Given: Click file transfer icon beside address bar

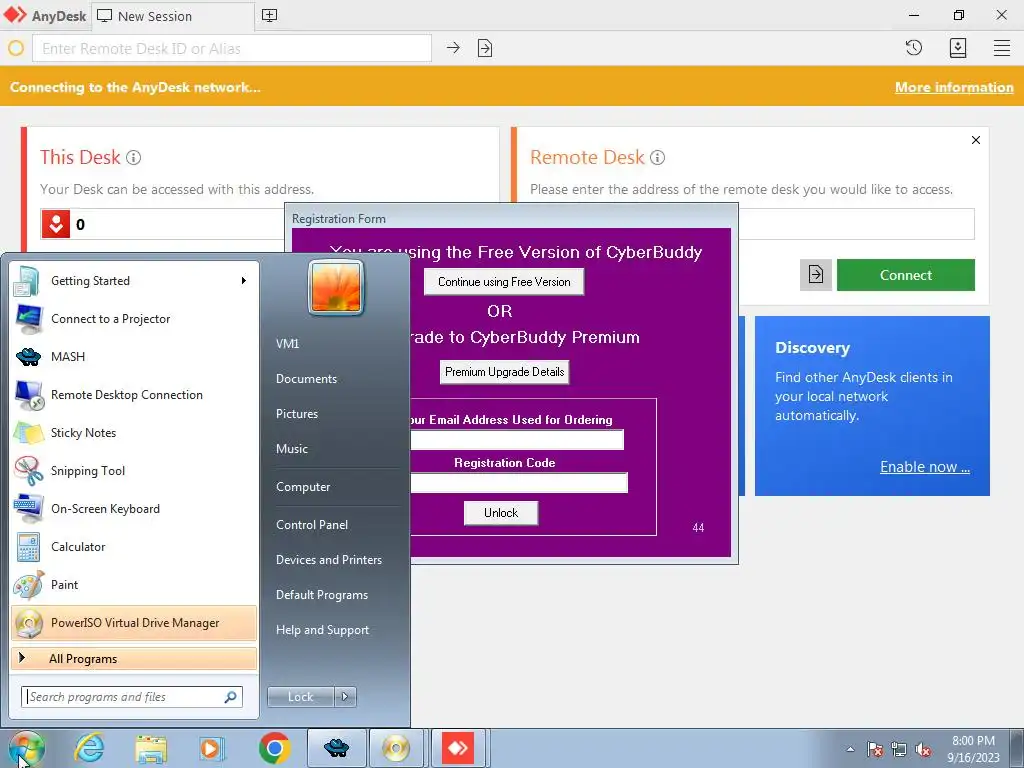Looking at the screenshot, I should click(x=485, y=48).
